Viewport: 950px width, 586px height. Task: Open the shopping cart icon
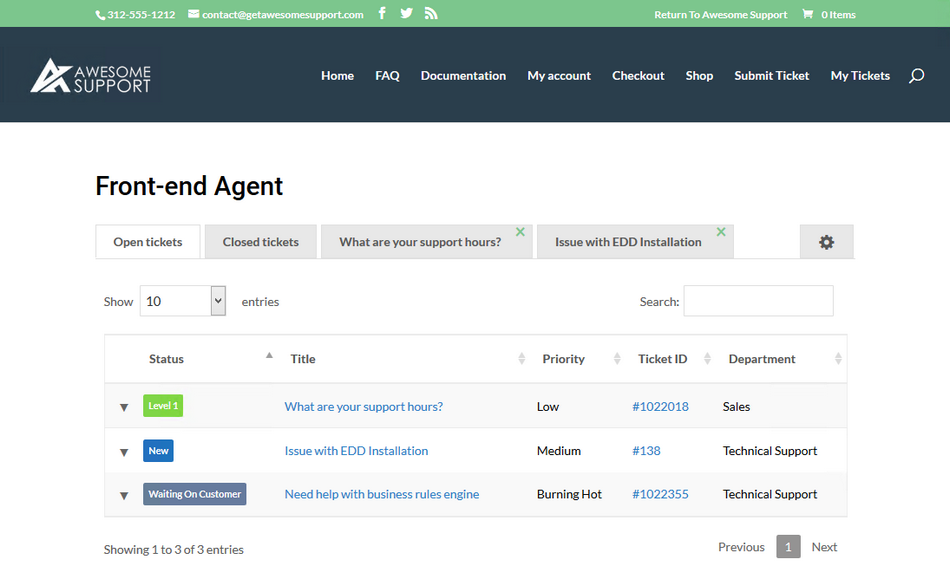(808, 13)
